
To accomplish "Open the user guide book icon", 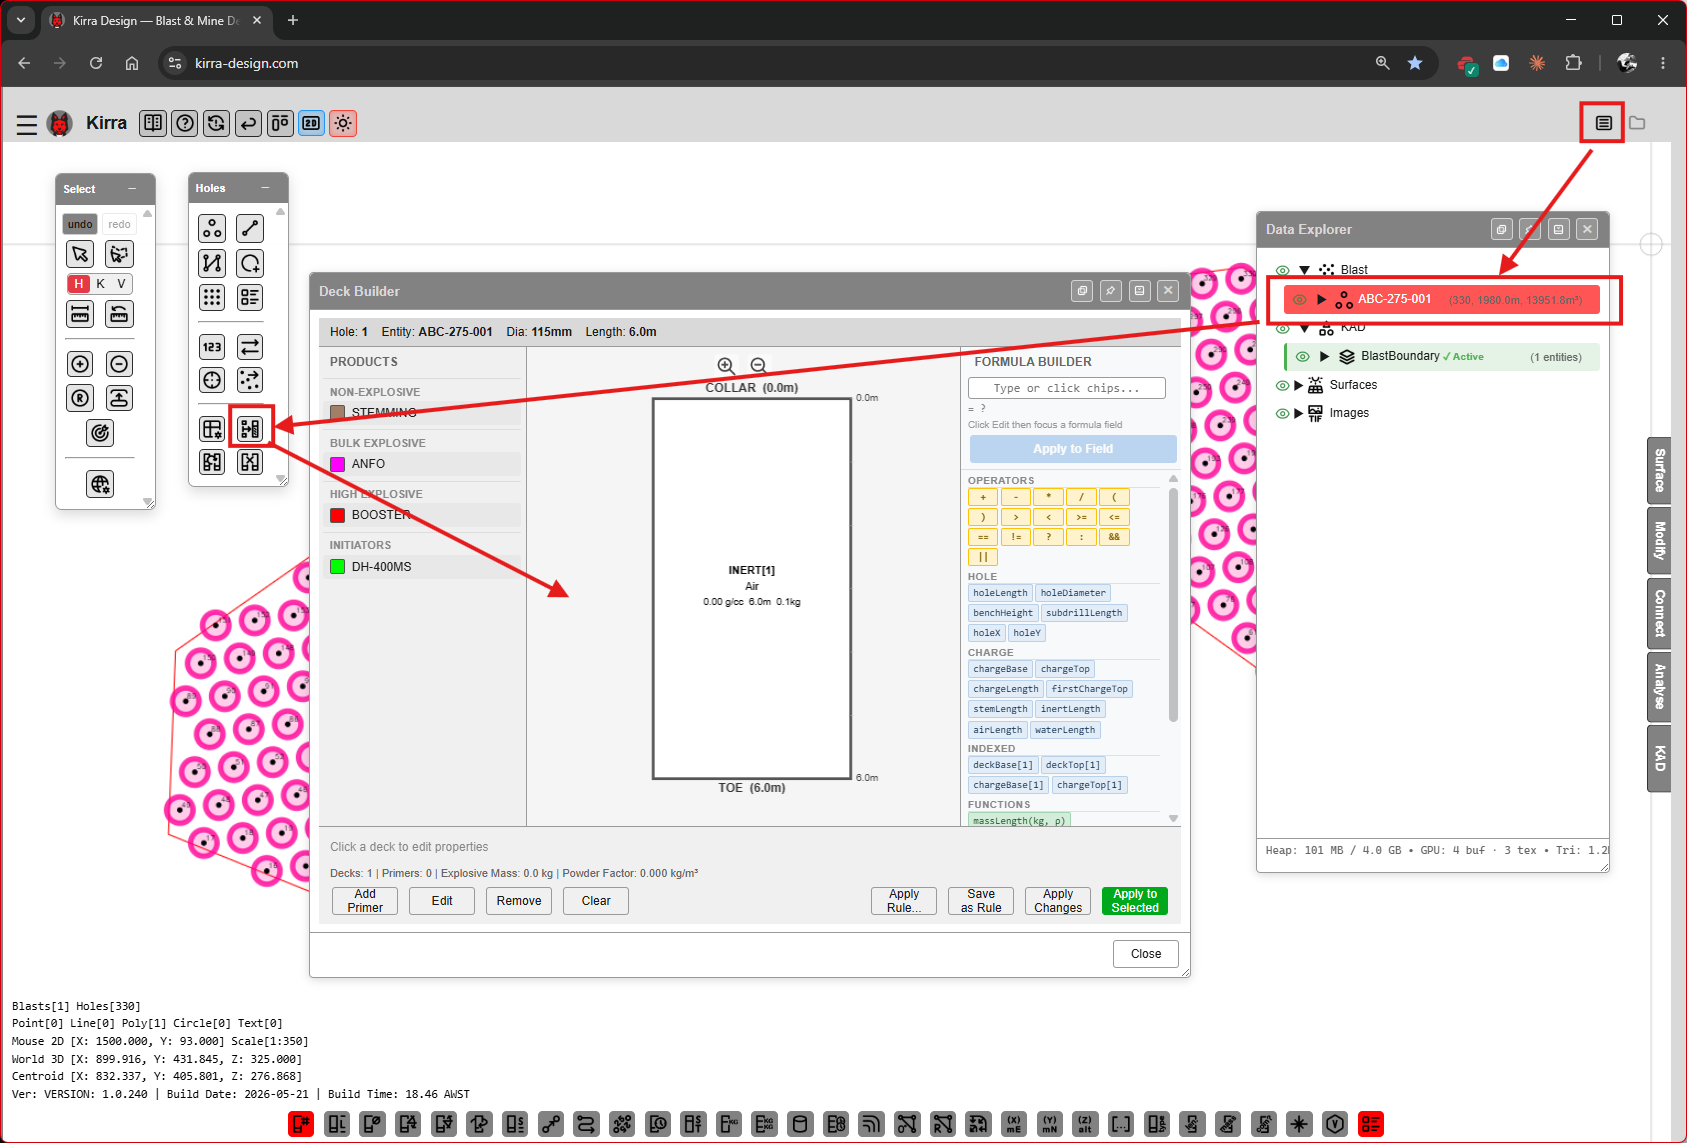I will coord(153,123).
